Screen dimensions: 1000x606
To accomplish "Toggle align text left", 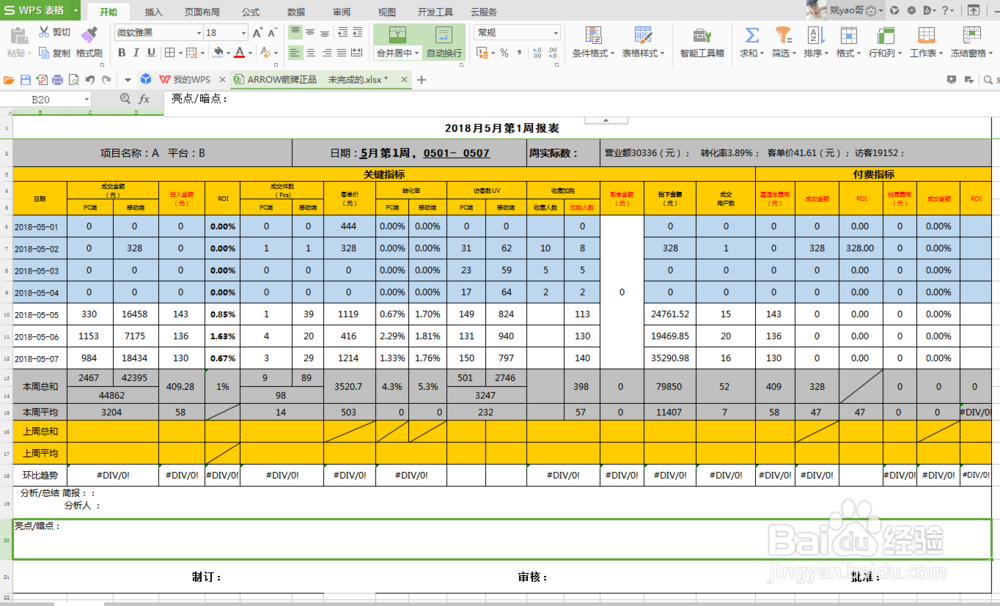I will 295,53.
